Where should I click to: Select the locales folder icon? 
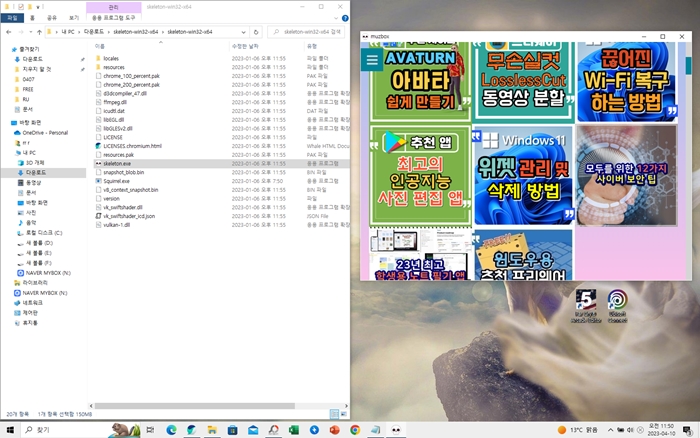coord(99,58)
